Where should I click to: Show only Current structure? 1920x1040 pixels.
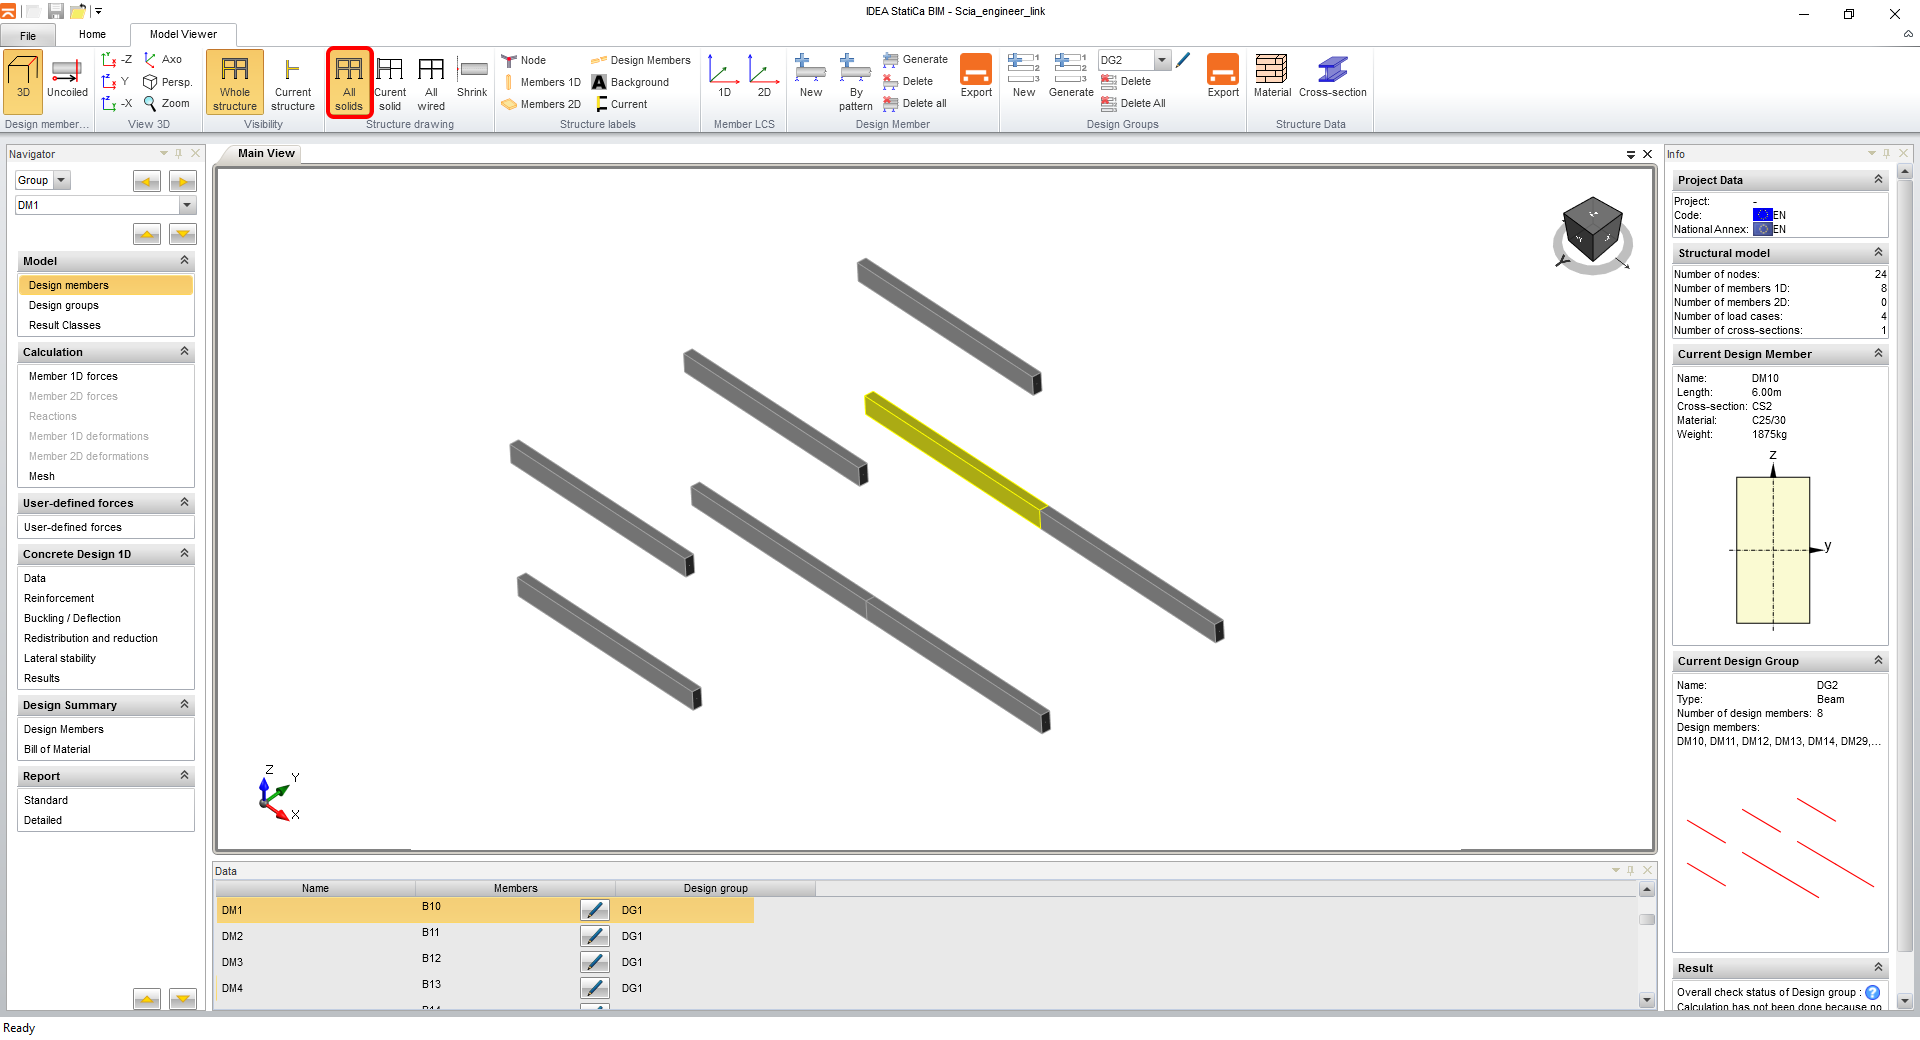(293, 82)
